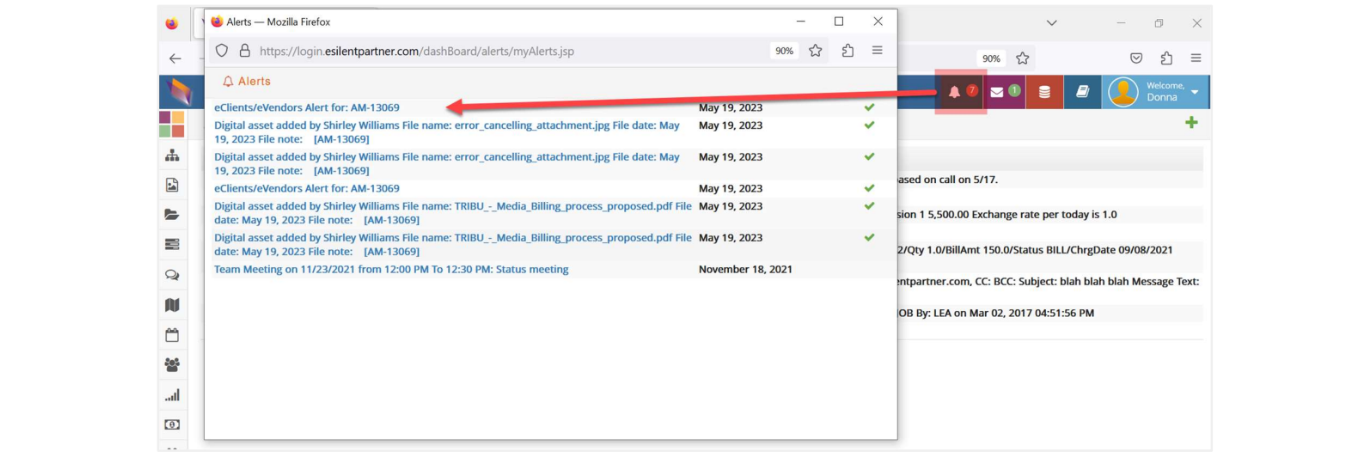Open hamburger menu in Alerts window

click(x=877, y=51)
